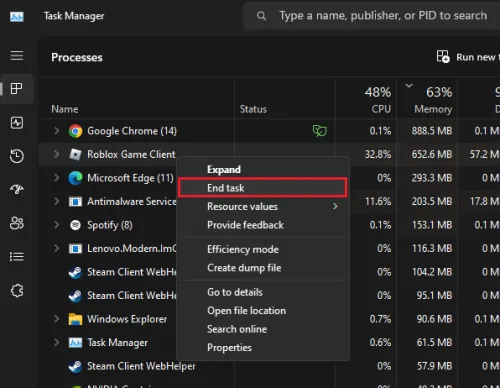Click the Run new task button label
The image size is (500, 388).
tap(478, 57)
